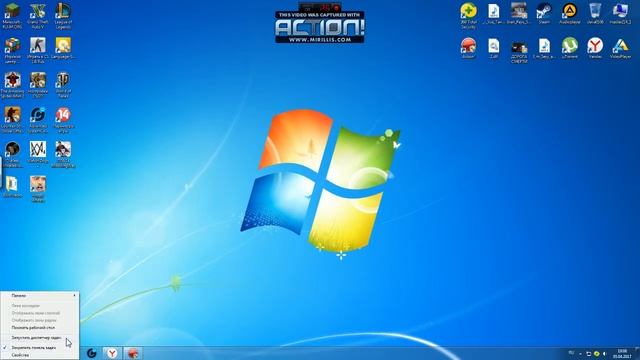Open the Watch Dogs shortcut
The height and width of the screenshot is (360, 640).
pyautogui.click(x=38, y=153)
